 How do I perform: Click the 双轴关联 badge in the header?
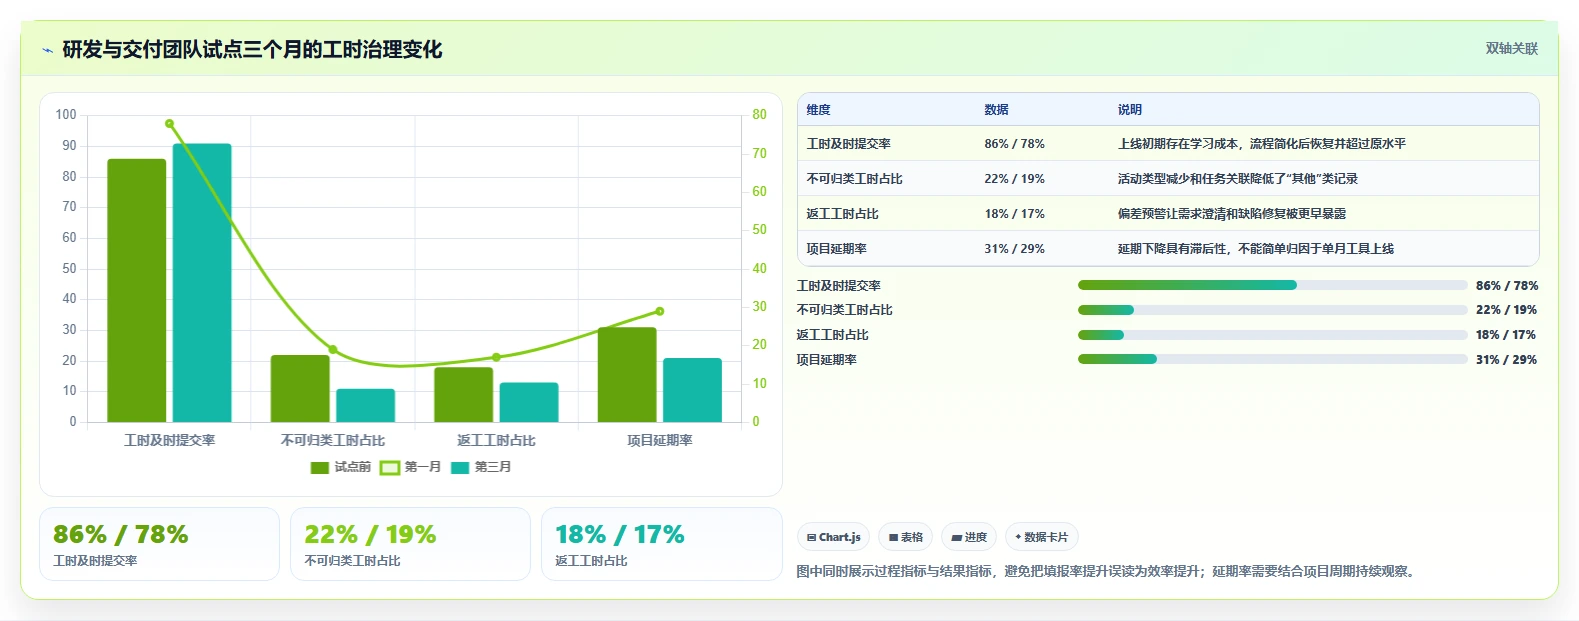tap(1511, 48)
